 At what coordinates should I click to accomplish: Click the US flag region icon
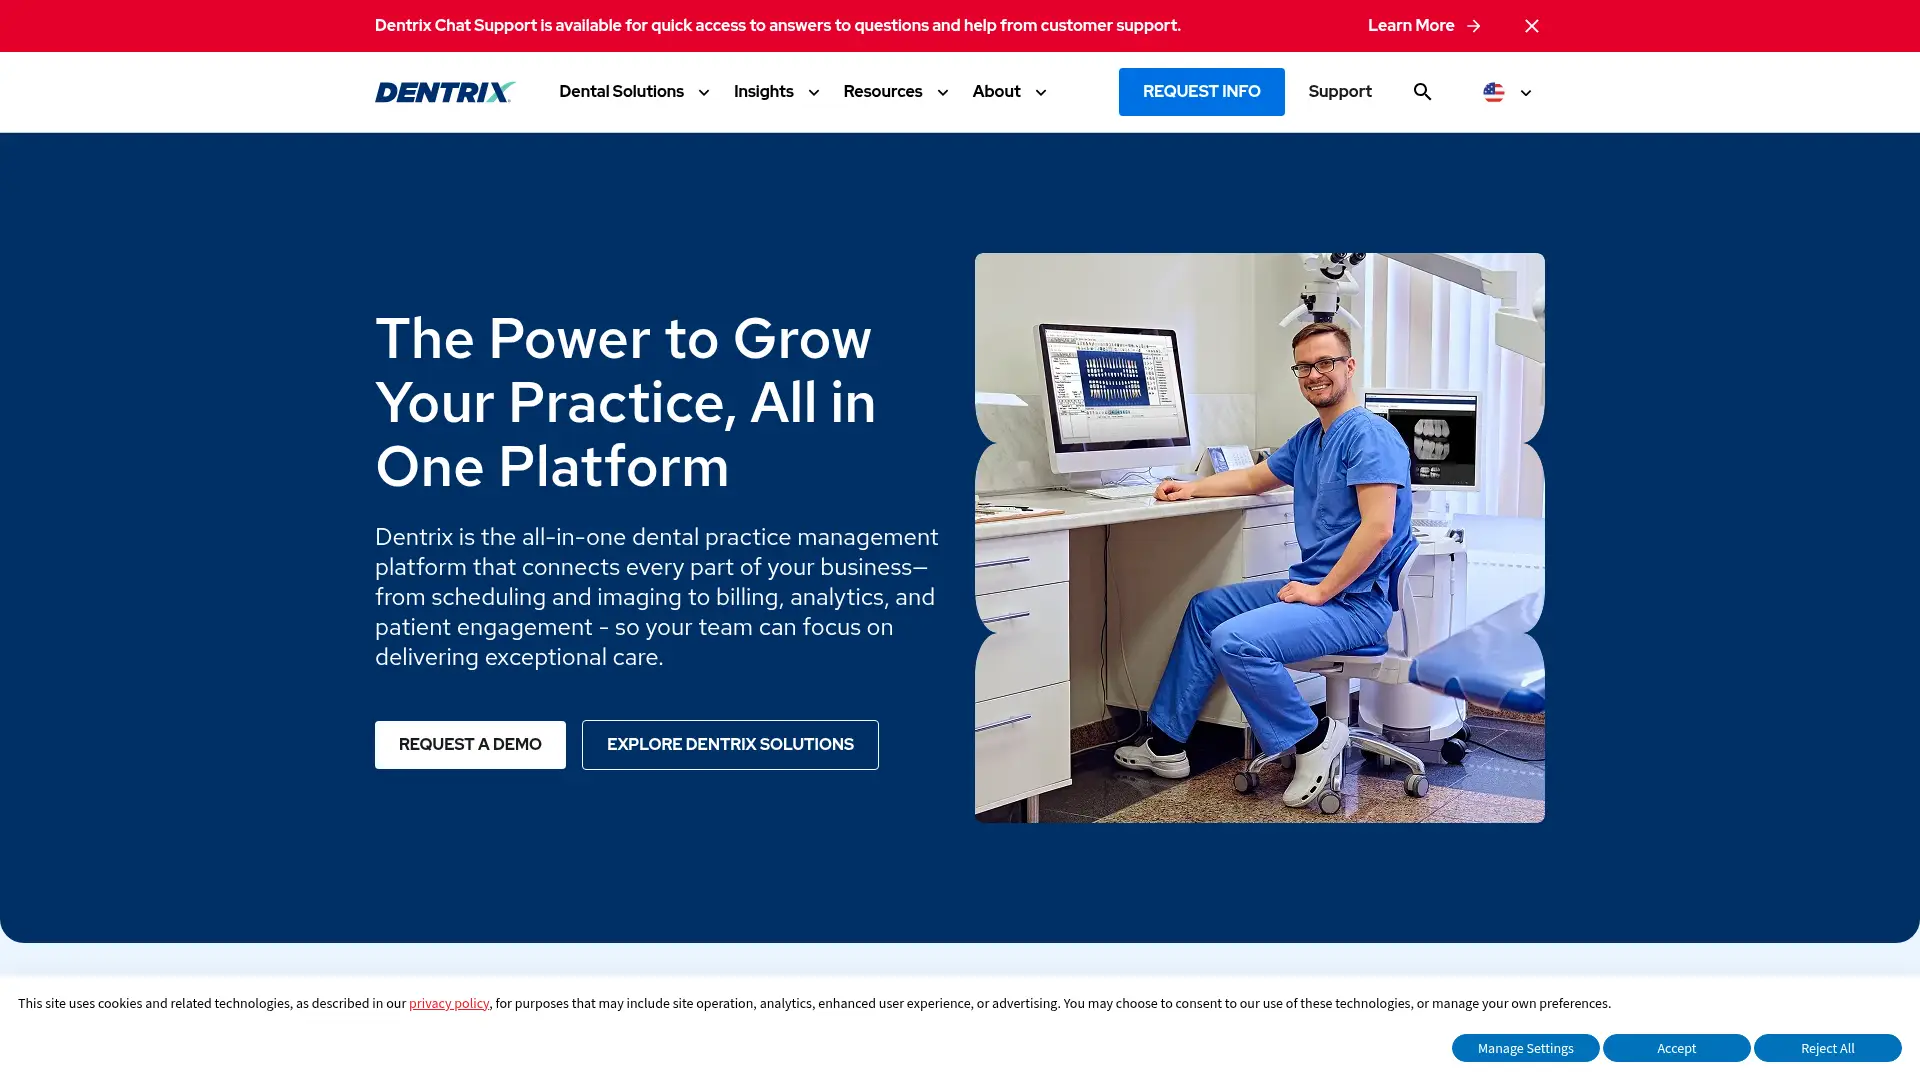tap(1493, 92)
